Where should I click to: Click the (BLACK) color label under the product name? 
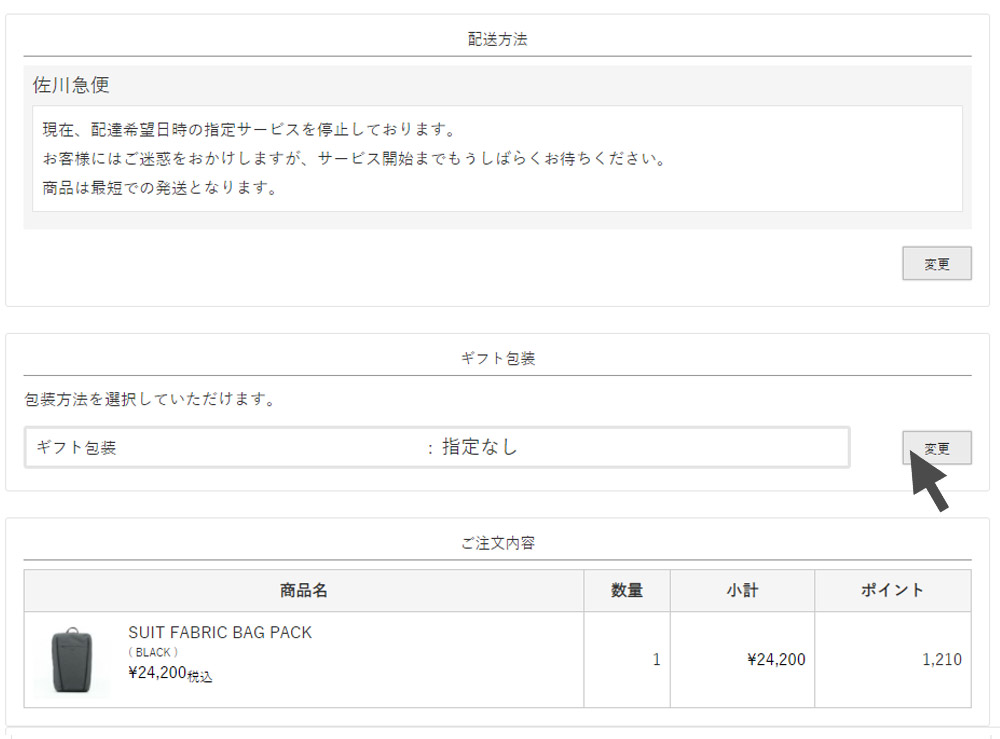[x=153, y=652]
